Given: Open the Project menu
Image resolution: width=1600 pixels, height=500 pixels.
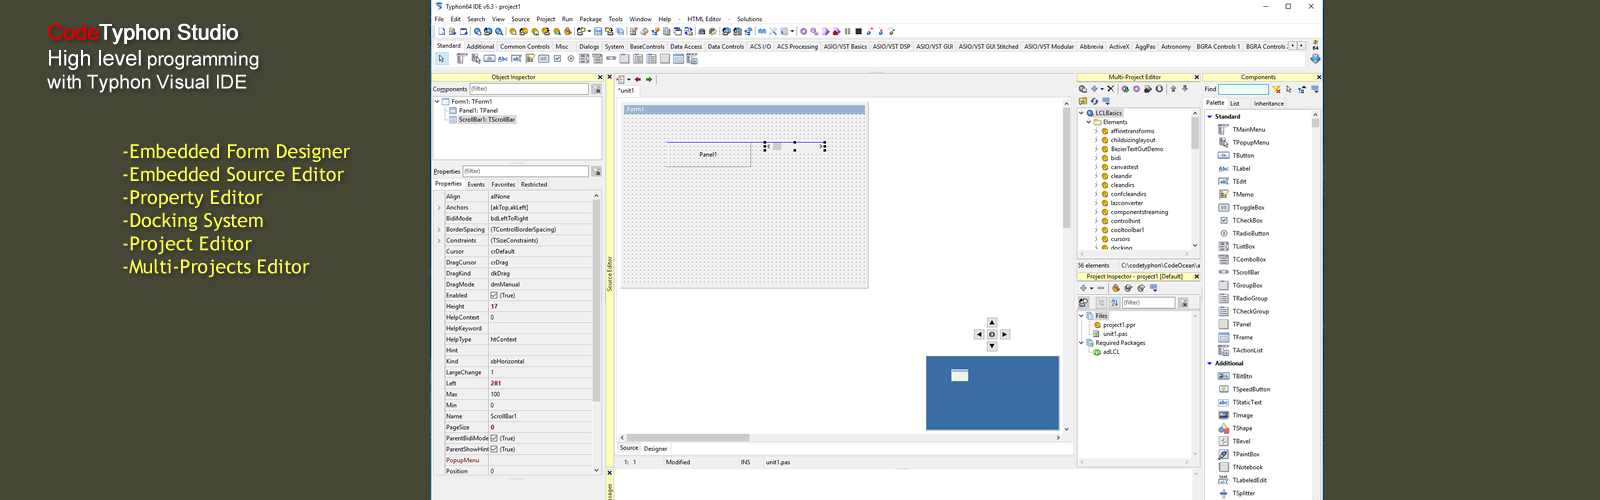Looking at the screenshot, I should click(x=546, y=19).
